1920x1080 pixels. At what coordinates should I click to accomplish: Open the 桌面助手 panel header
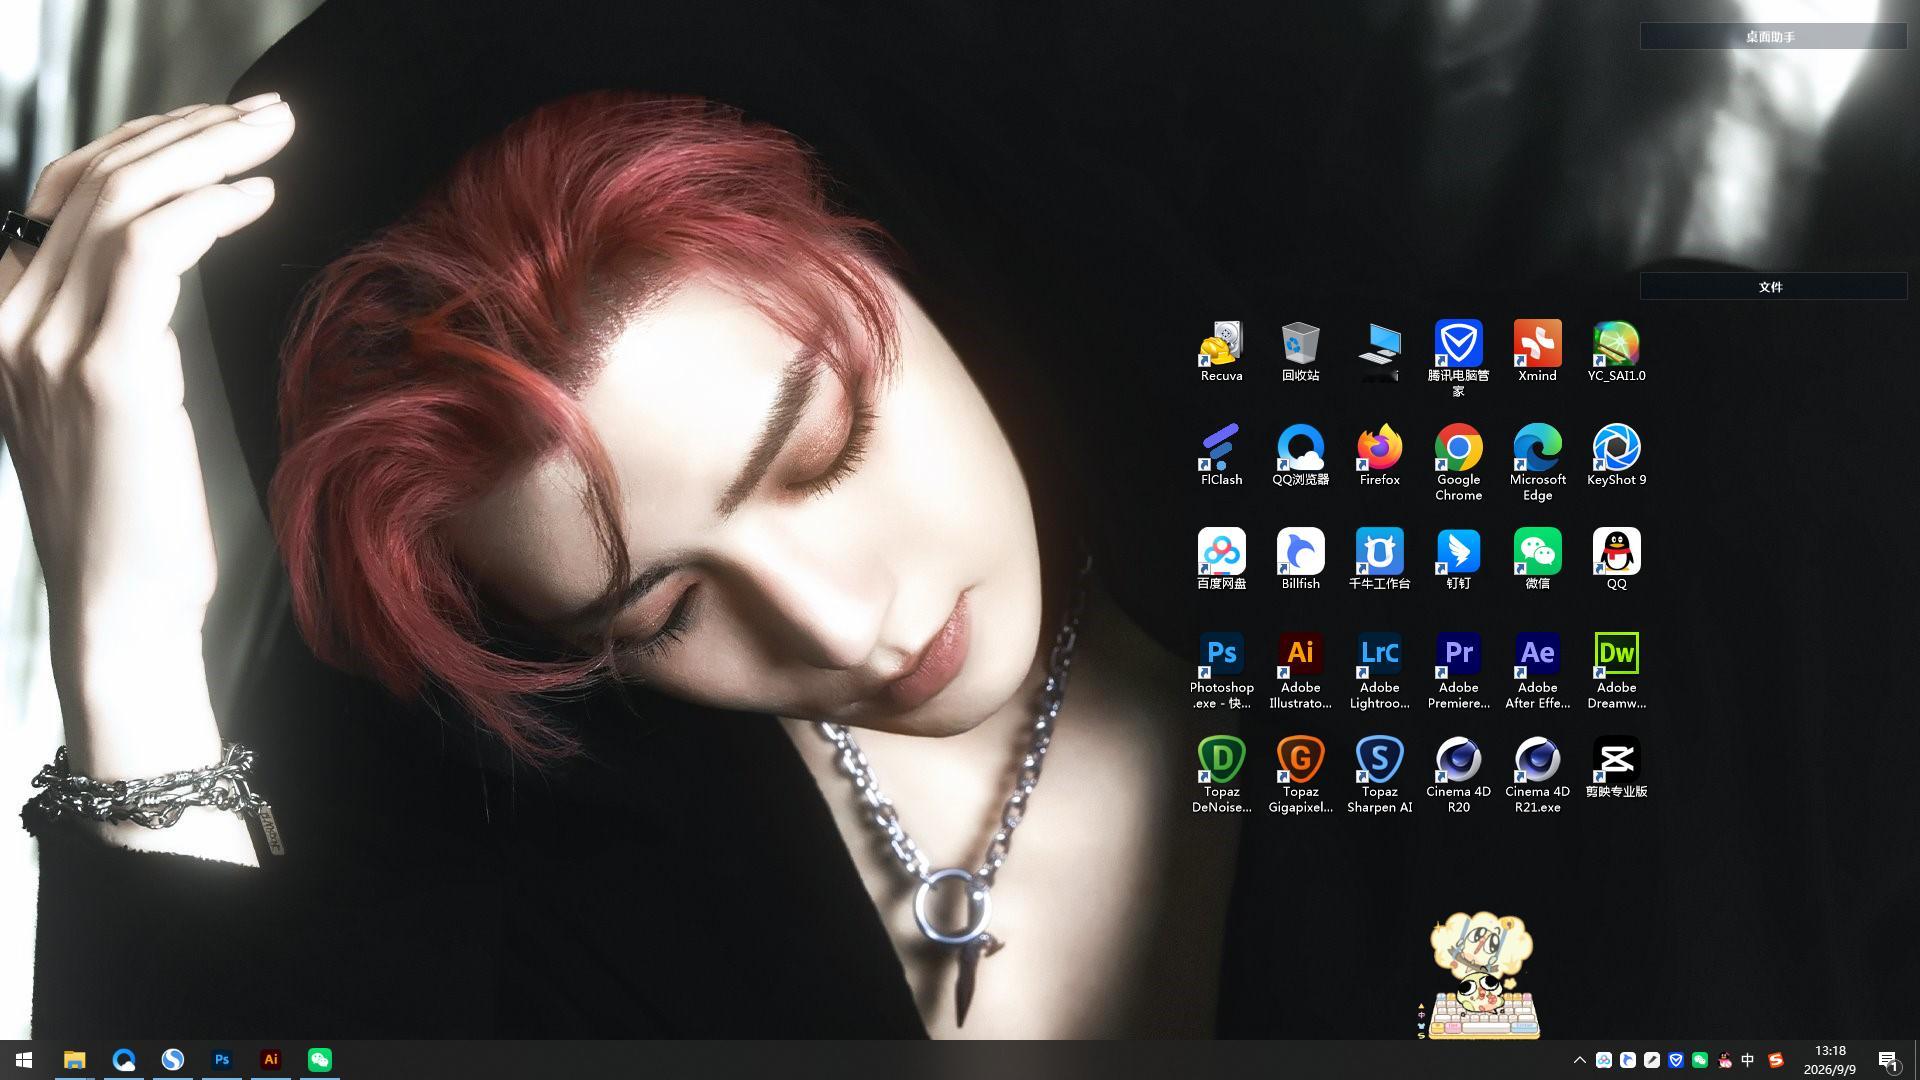coord(1773,37)
